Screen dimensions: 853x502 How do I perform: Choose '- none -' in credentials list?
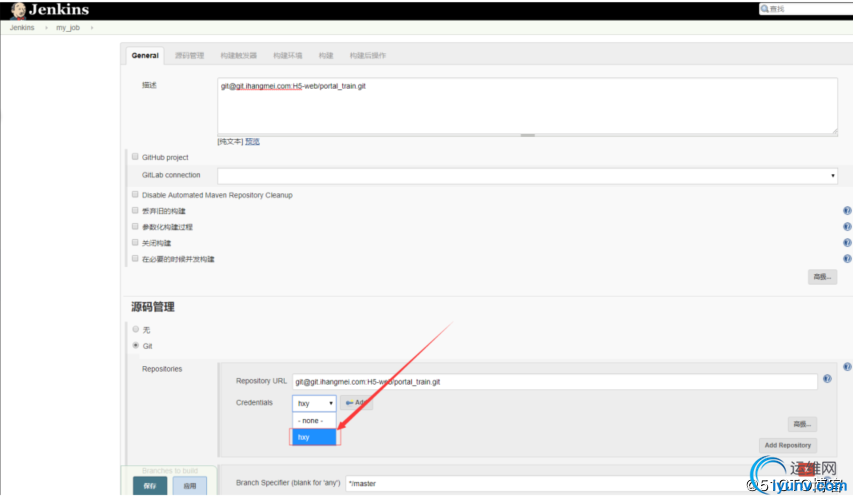click(314, 421)
